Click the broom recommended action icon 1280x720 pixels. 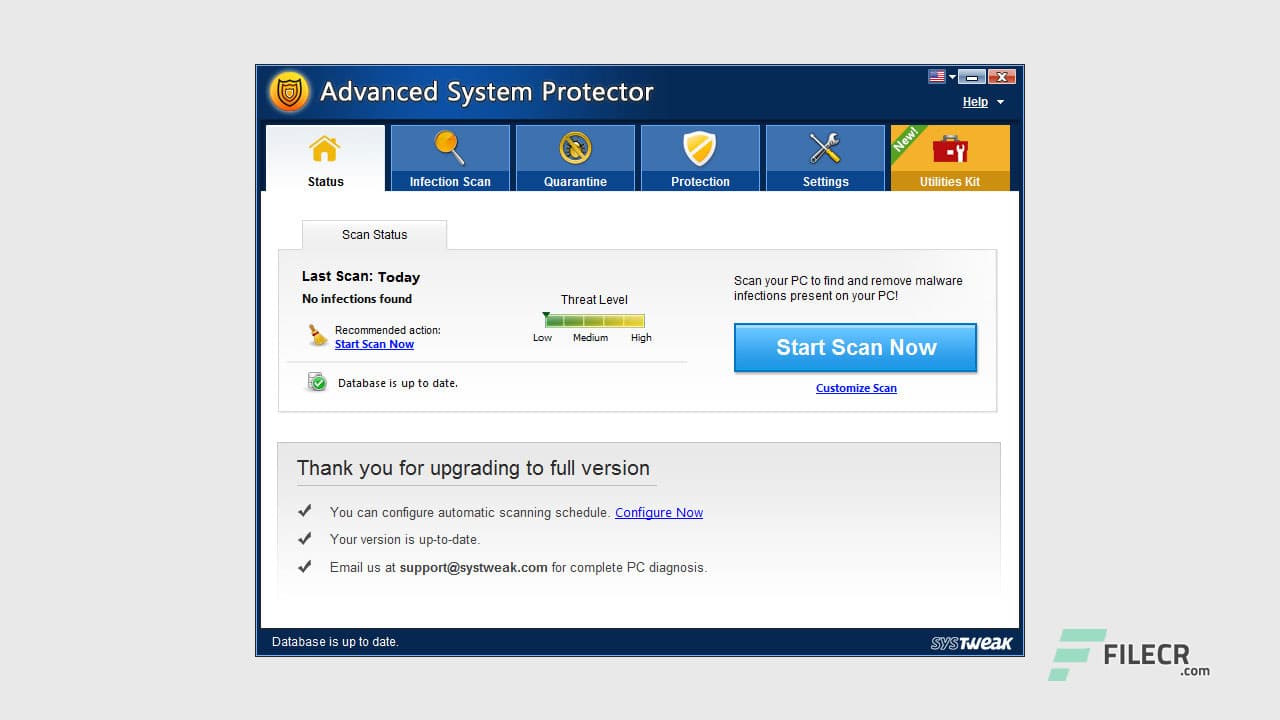click(317, 336)
